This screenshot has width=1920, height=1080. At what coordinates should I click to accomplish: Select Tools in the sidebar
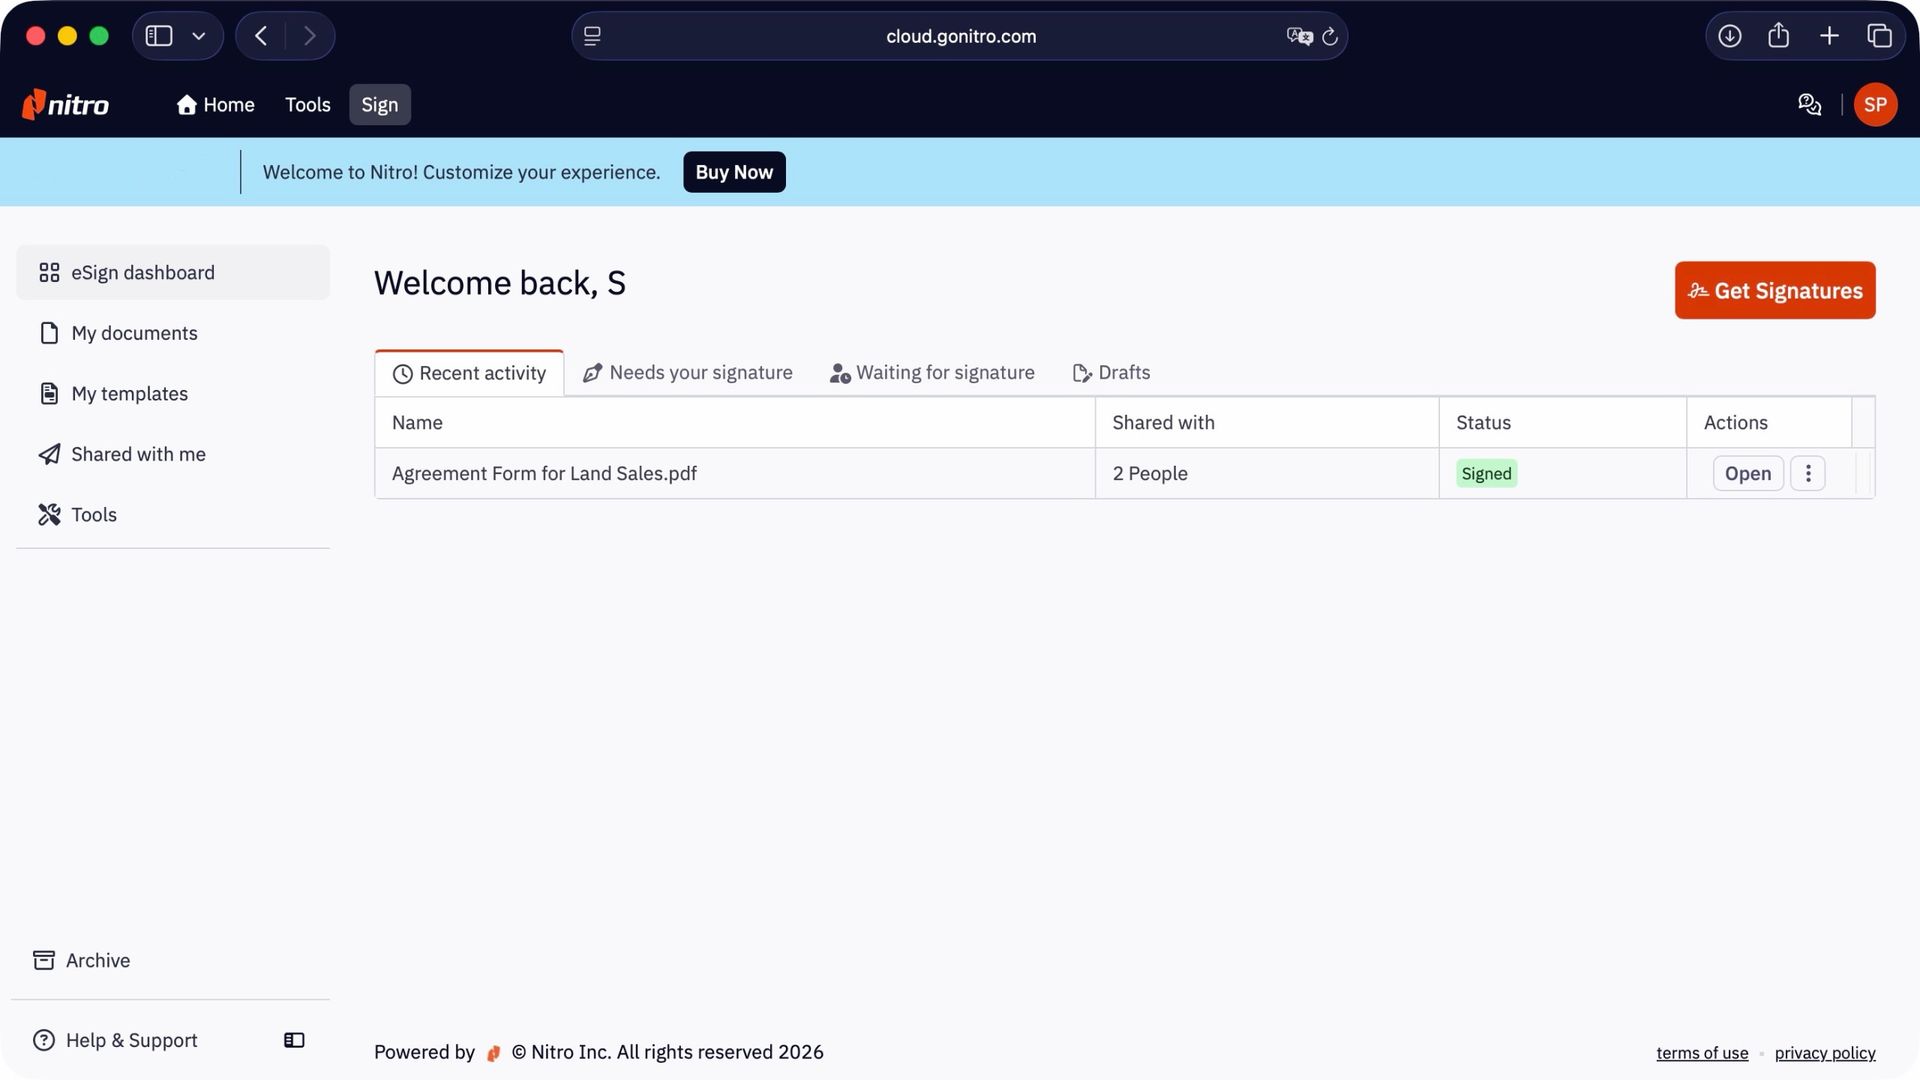[173, 514]
